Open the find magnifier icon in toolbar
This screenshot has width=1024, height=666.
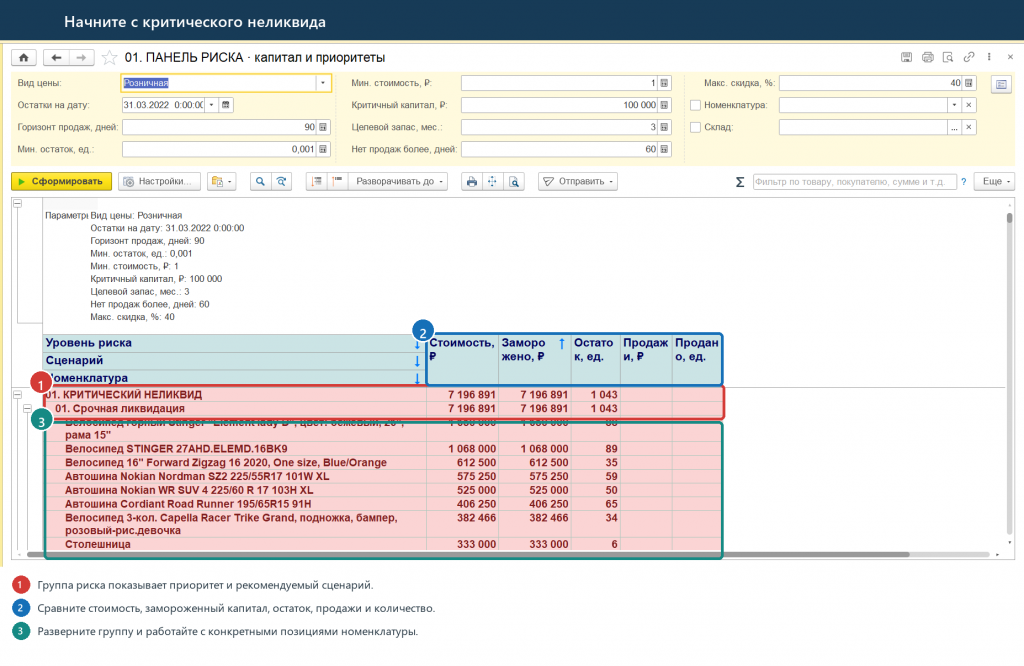(x=261, y=182)
